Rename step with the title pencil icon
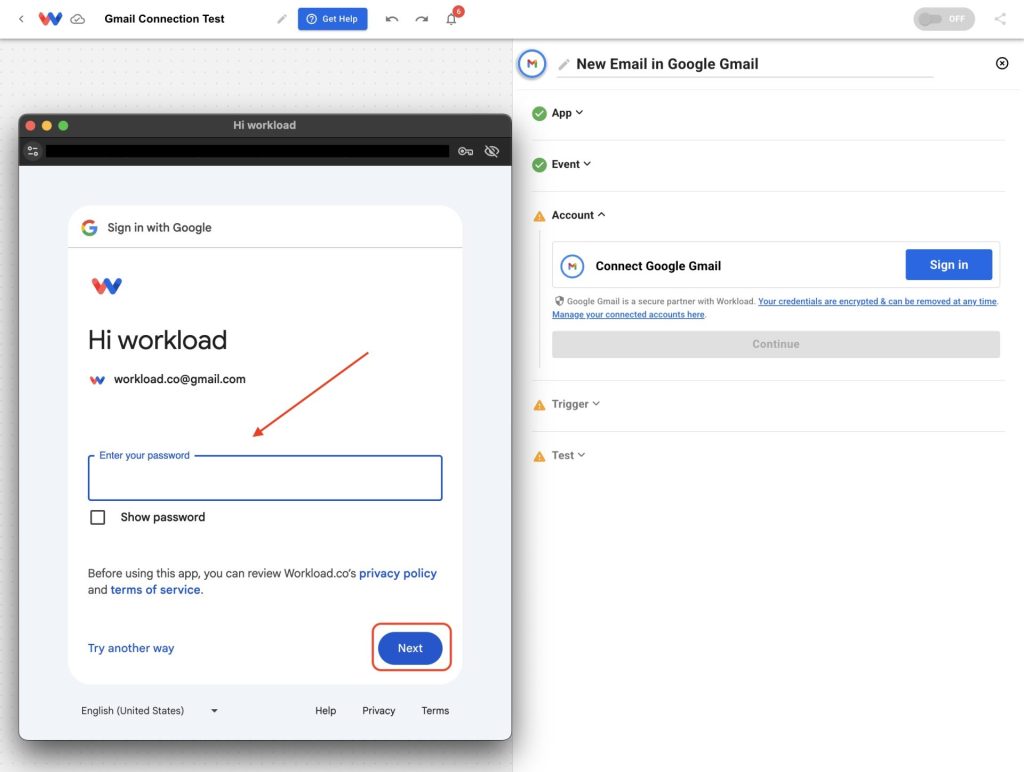 564,64
